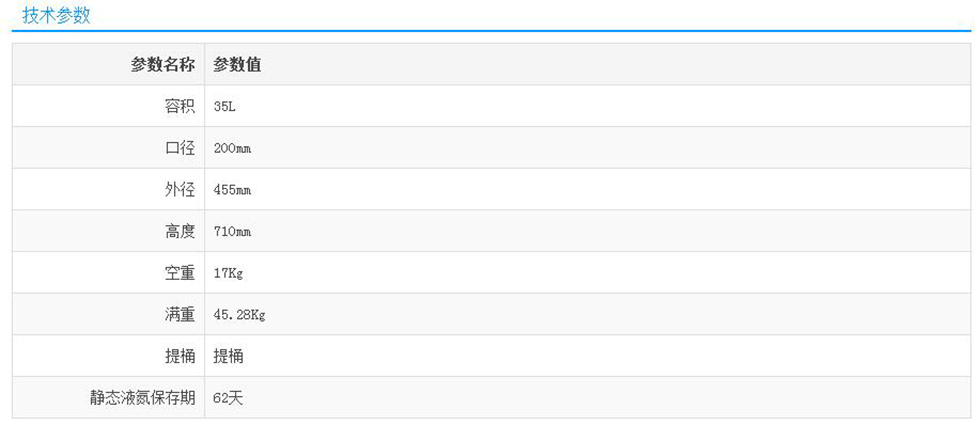Click the 容积 parameter name cell
This screenshot has height=425, width=980.
[180, 106]
